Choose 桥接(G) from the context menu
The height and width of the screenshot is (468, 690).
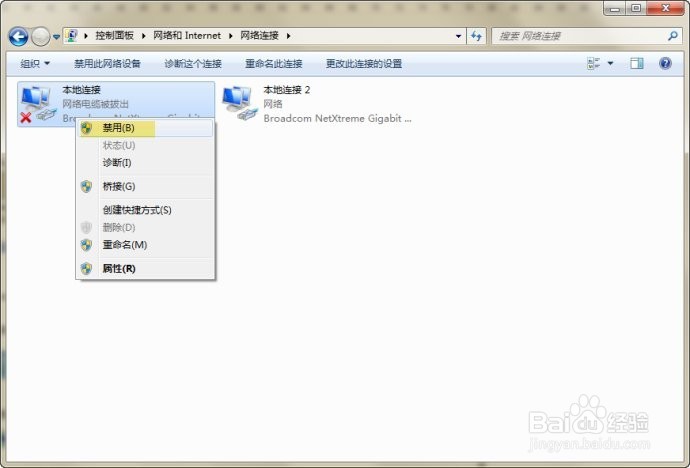[146, 186]
